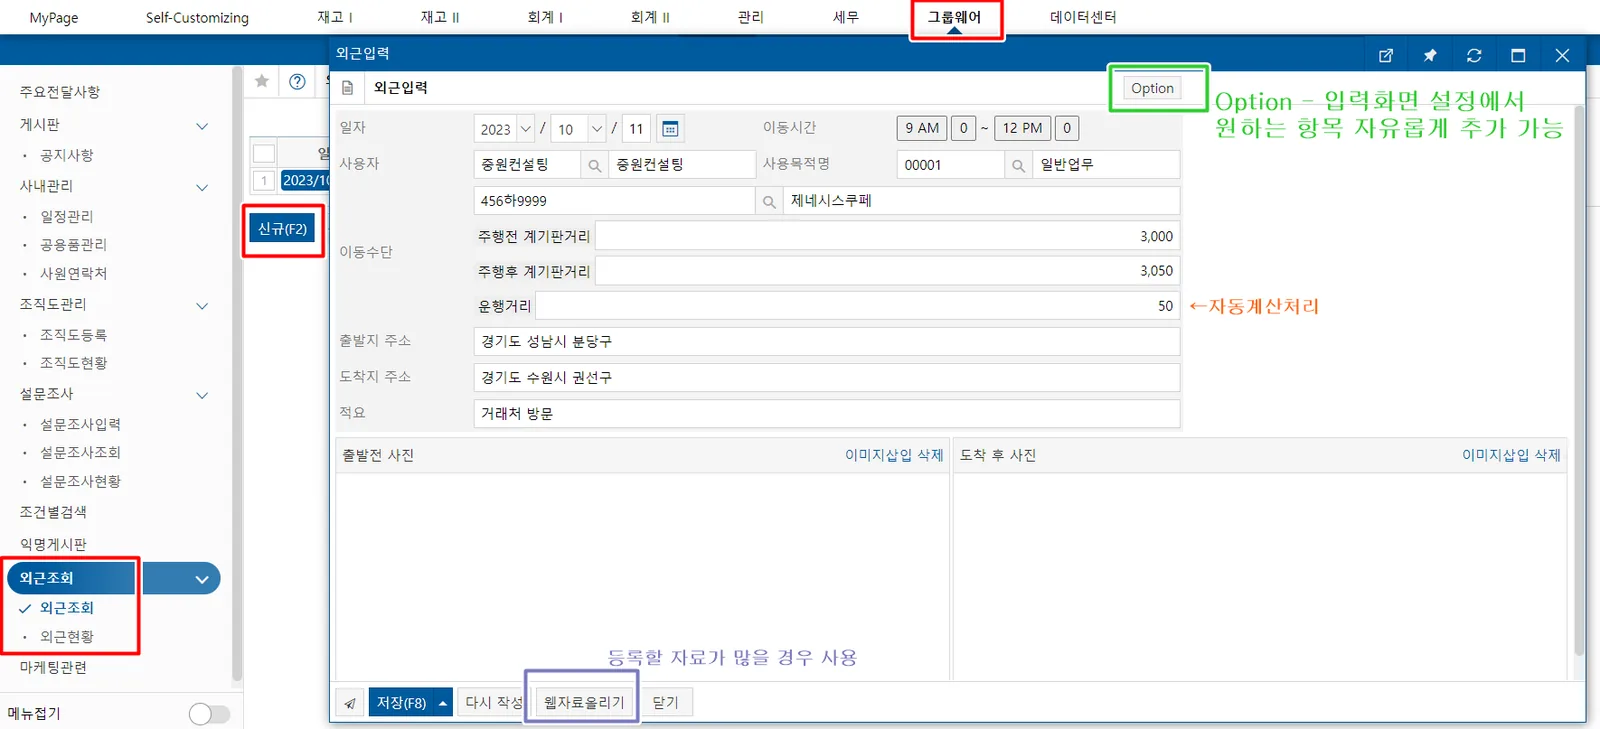The height and width of the screenshot is (729, 1600).
Task: Click the 웹자료올리기 button
Action: coord(583,703)
